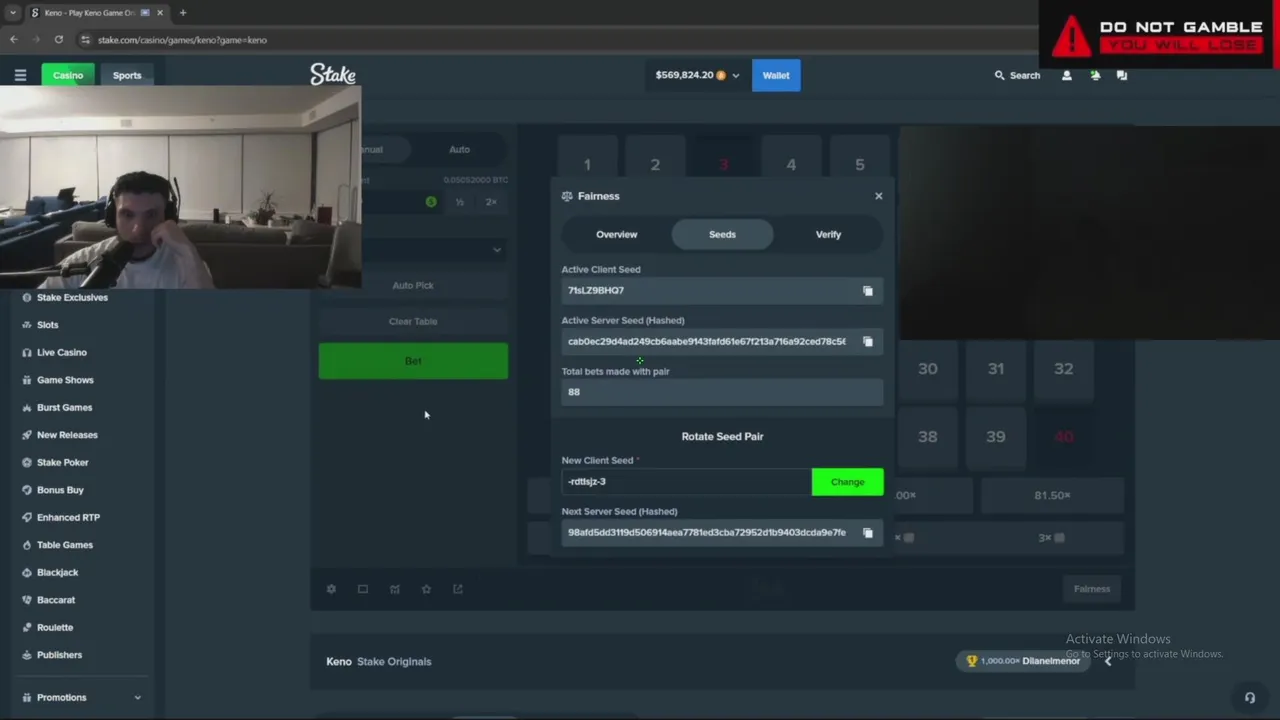Viewport: 1280px width, 720px height.
Task: Select Keno tile number 30
Action: (x=928, y=369)
